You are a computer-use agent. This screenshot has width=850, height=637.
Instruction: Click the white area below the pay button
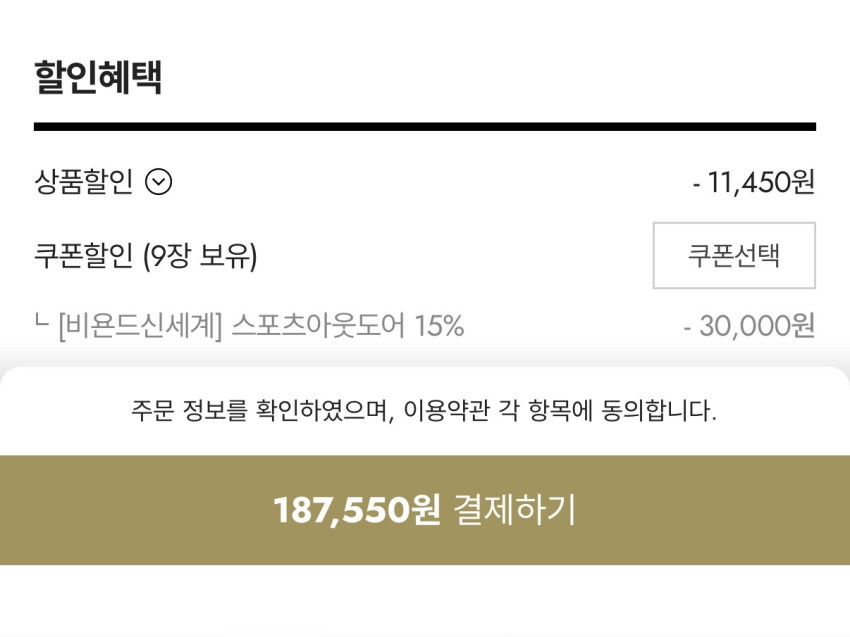[x=424, y=602]
